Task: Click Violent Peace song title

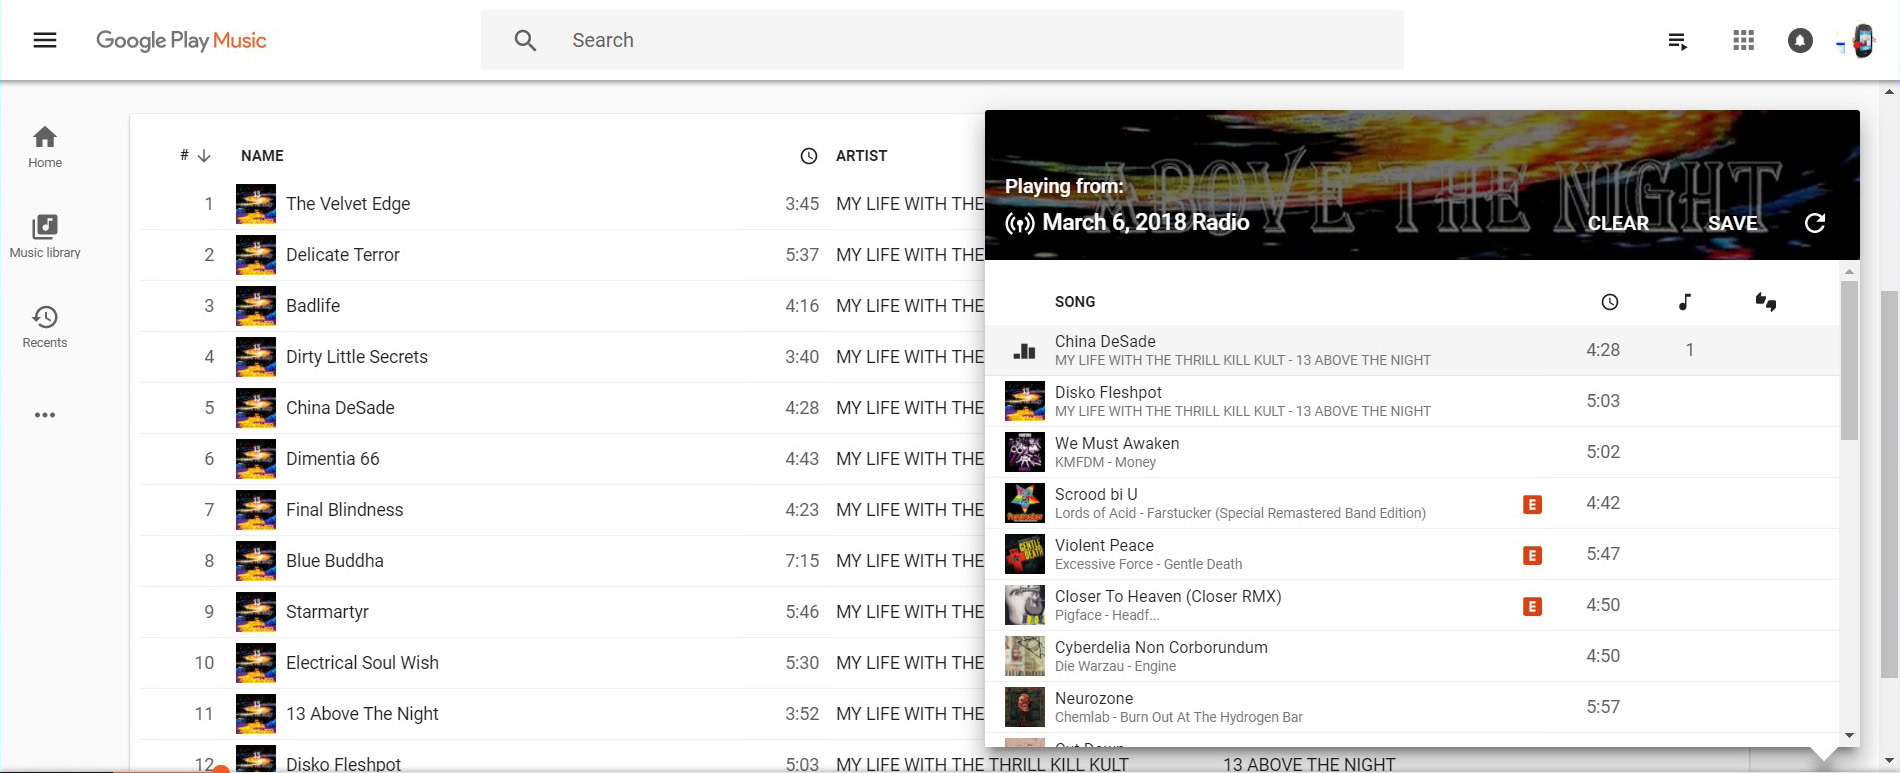Action: [1104, 545]
